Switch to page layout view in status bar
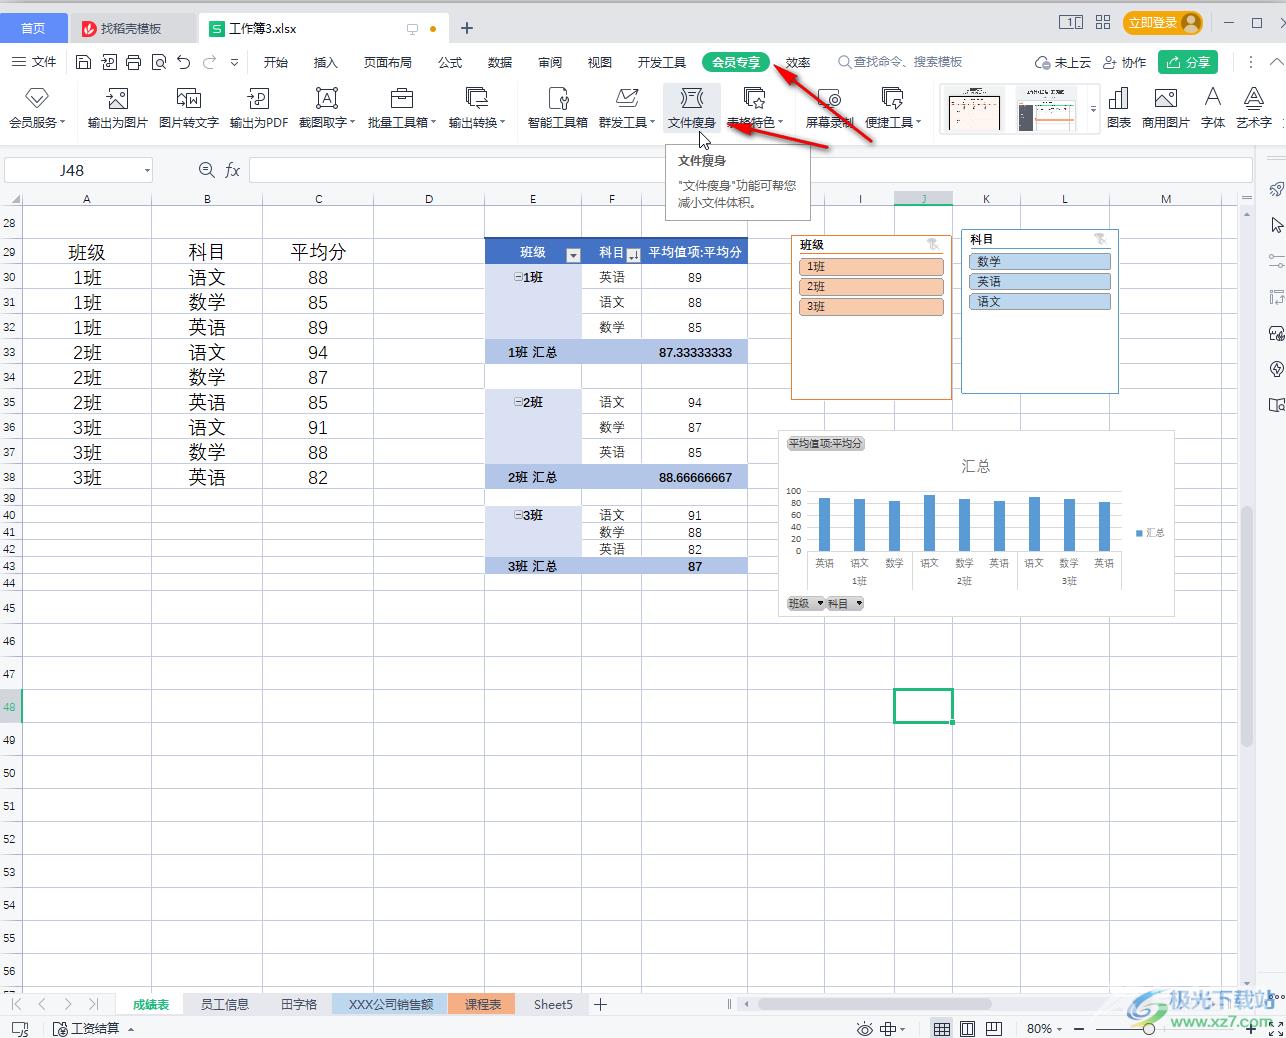 click(967, 1028)
